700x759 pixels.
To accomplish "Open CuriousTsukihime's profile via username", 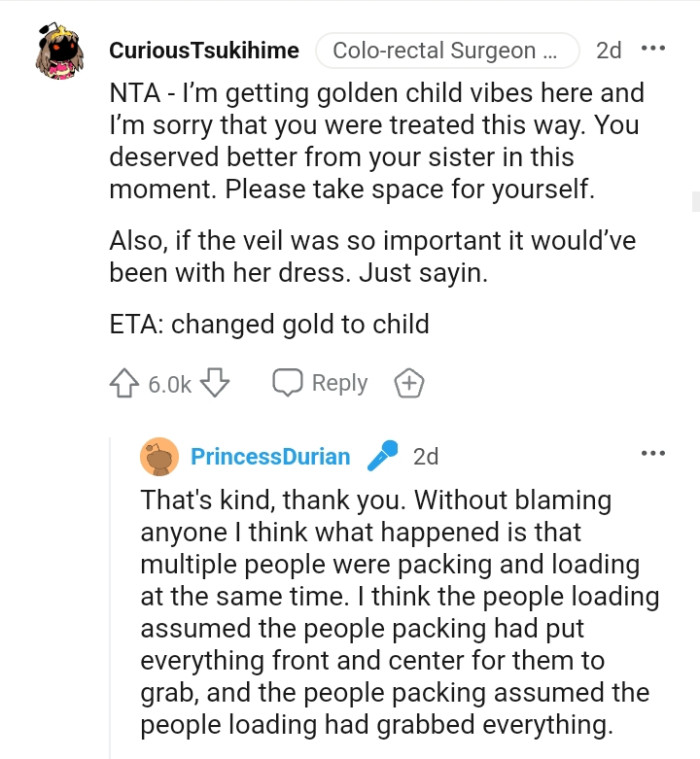I will tap(205, 51).
